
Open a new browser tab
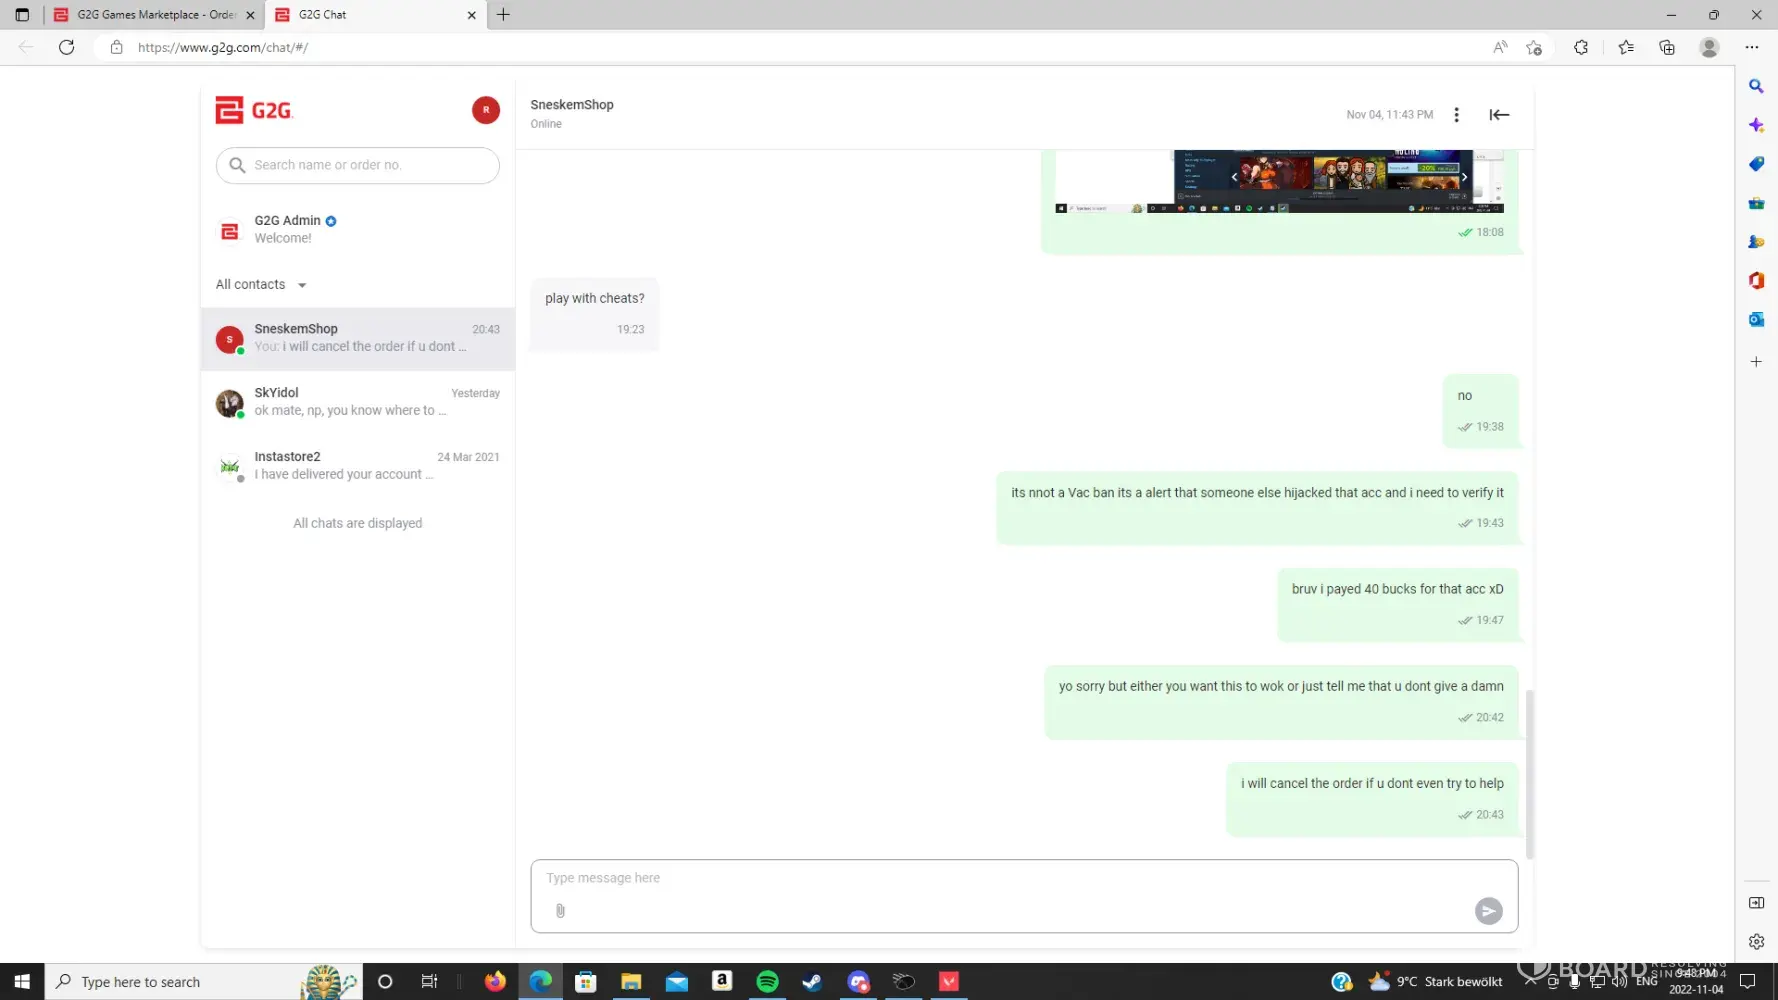point(503,15)
